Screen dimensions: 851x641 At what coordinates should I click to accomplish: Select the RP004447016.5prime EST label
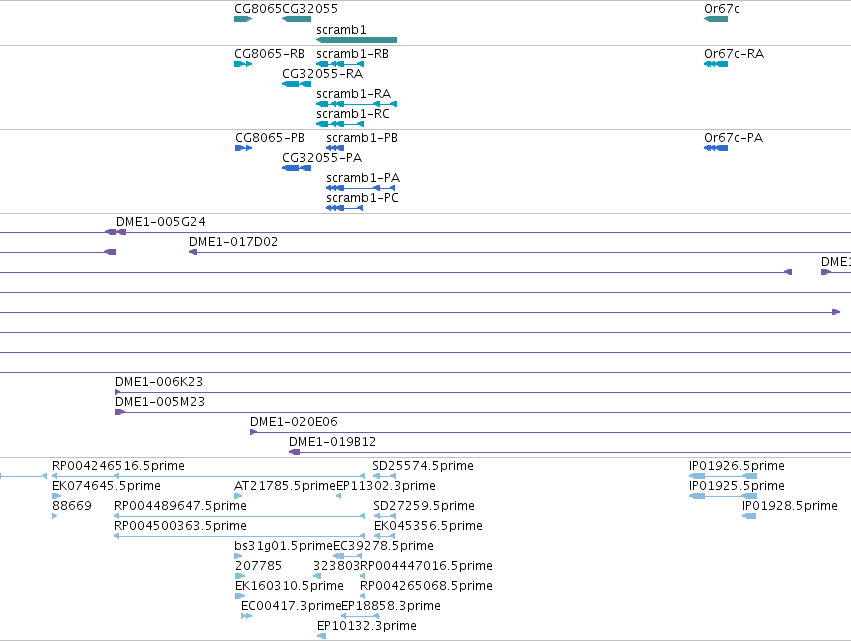click(x=427, y=567)
